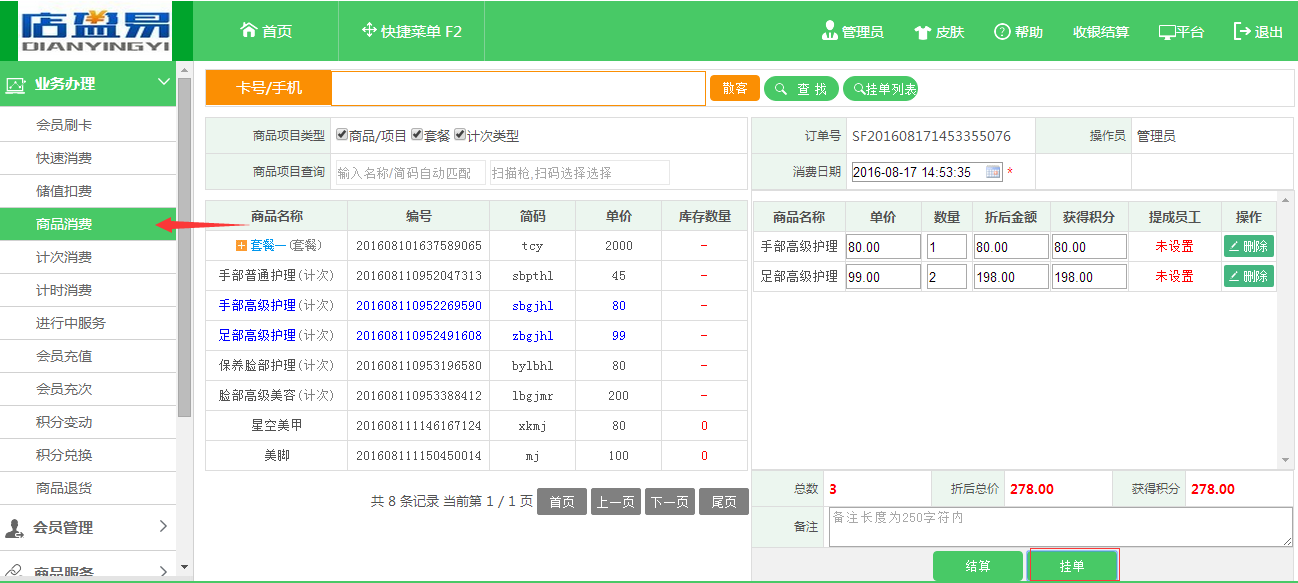Edit 单价 field for 足部高级护理

pyautogui.click(x=883, y=276)
